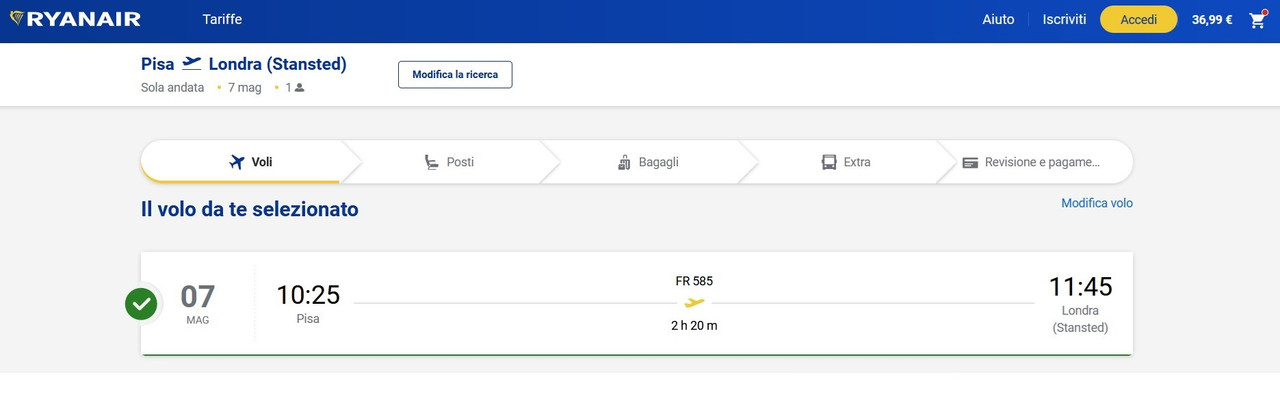
Task: Click the arrival time 11:45
Action: 1080,287
